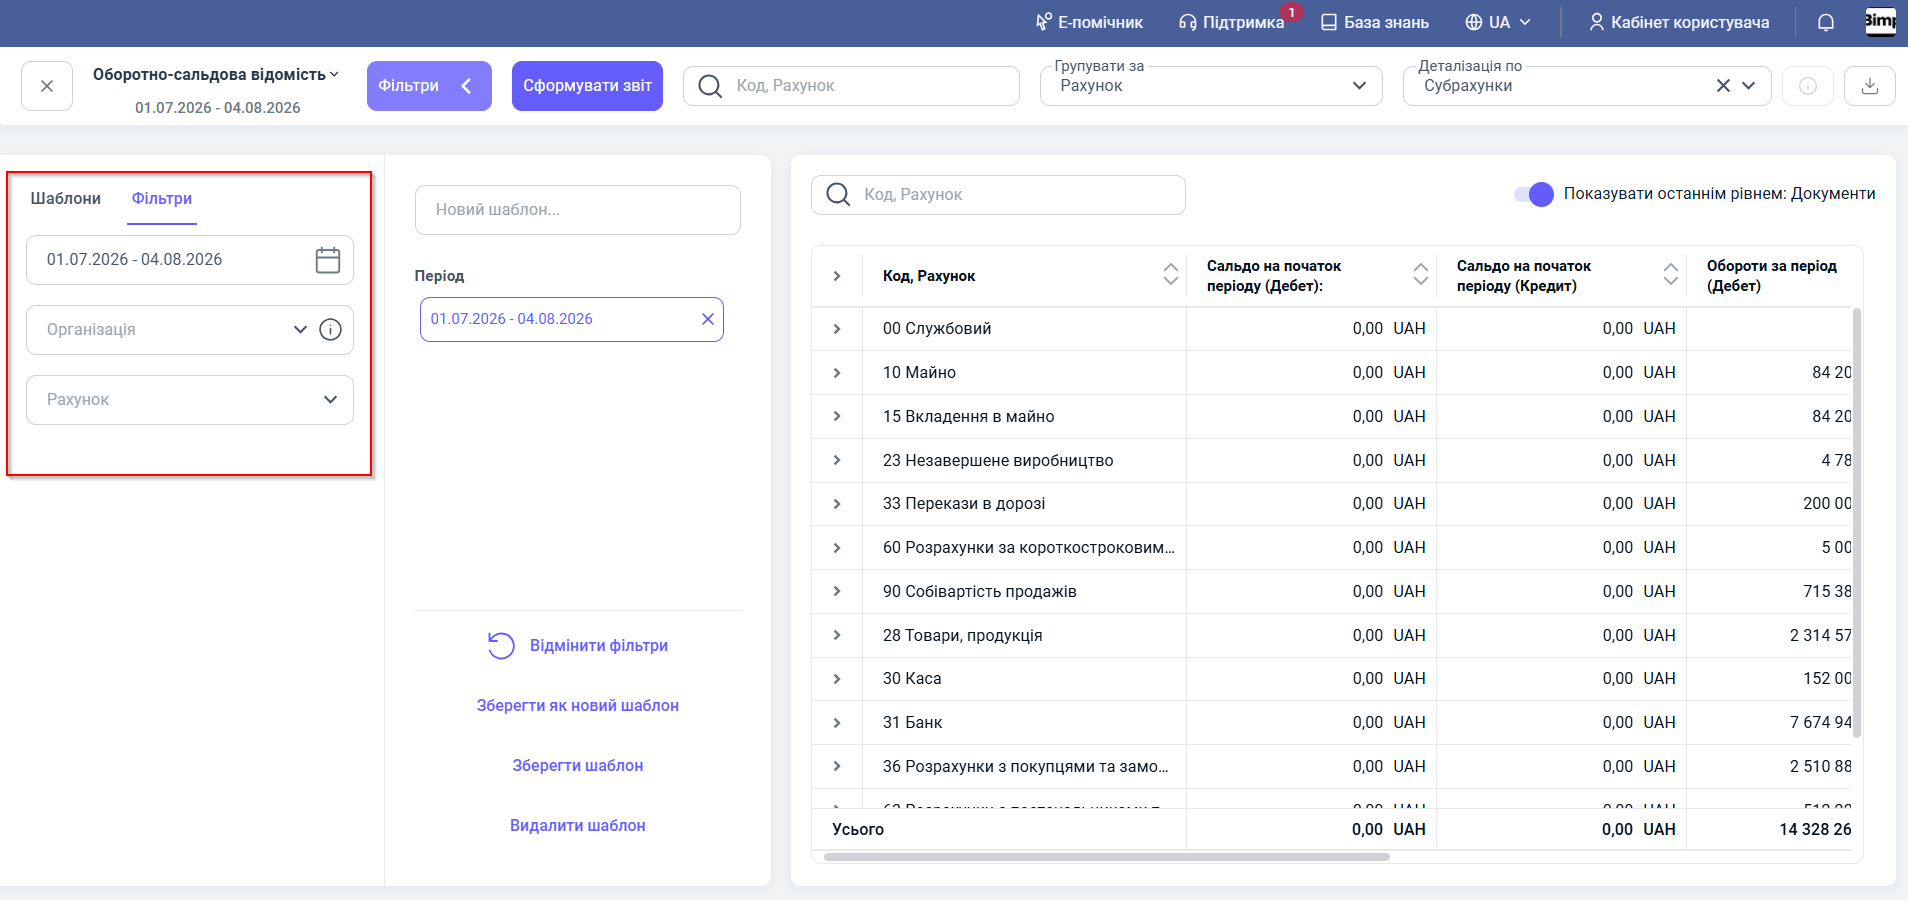The width and height of the screenshot is (1908, 900).
Task: Expand all rows via the header chevron
Action: pos(837,276)
